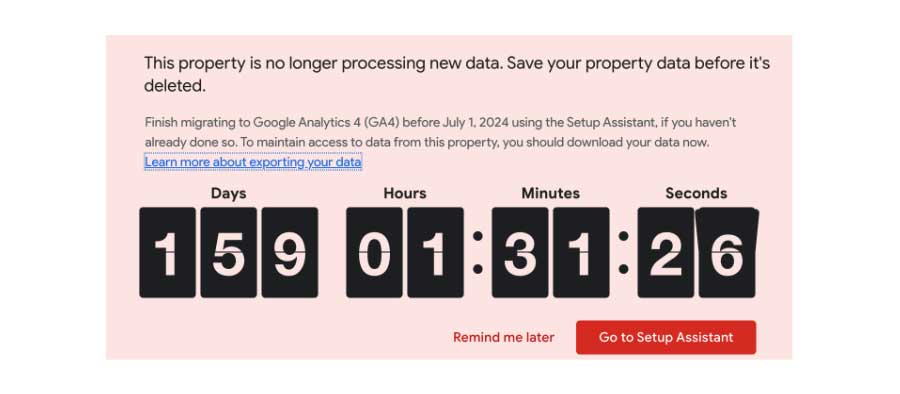Click the Days counter last digit 9
The image size is (900, 394).
coord(290,253)
